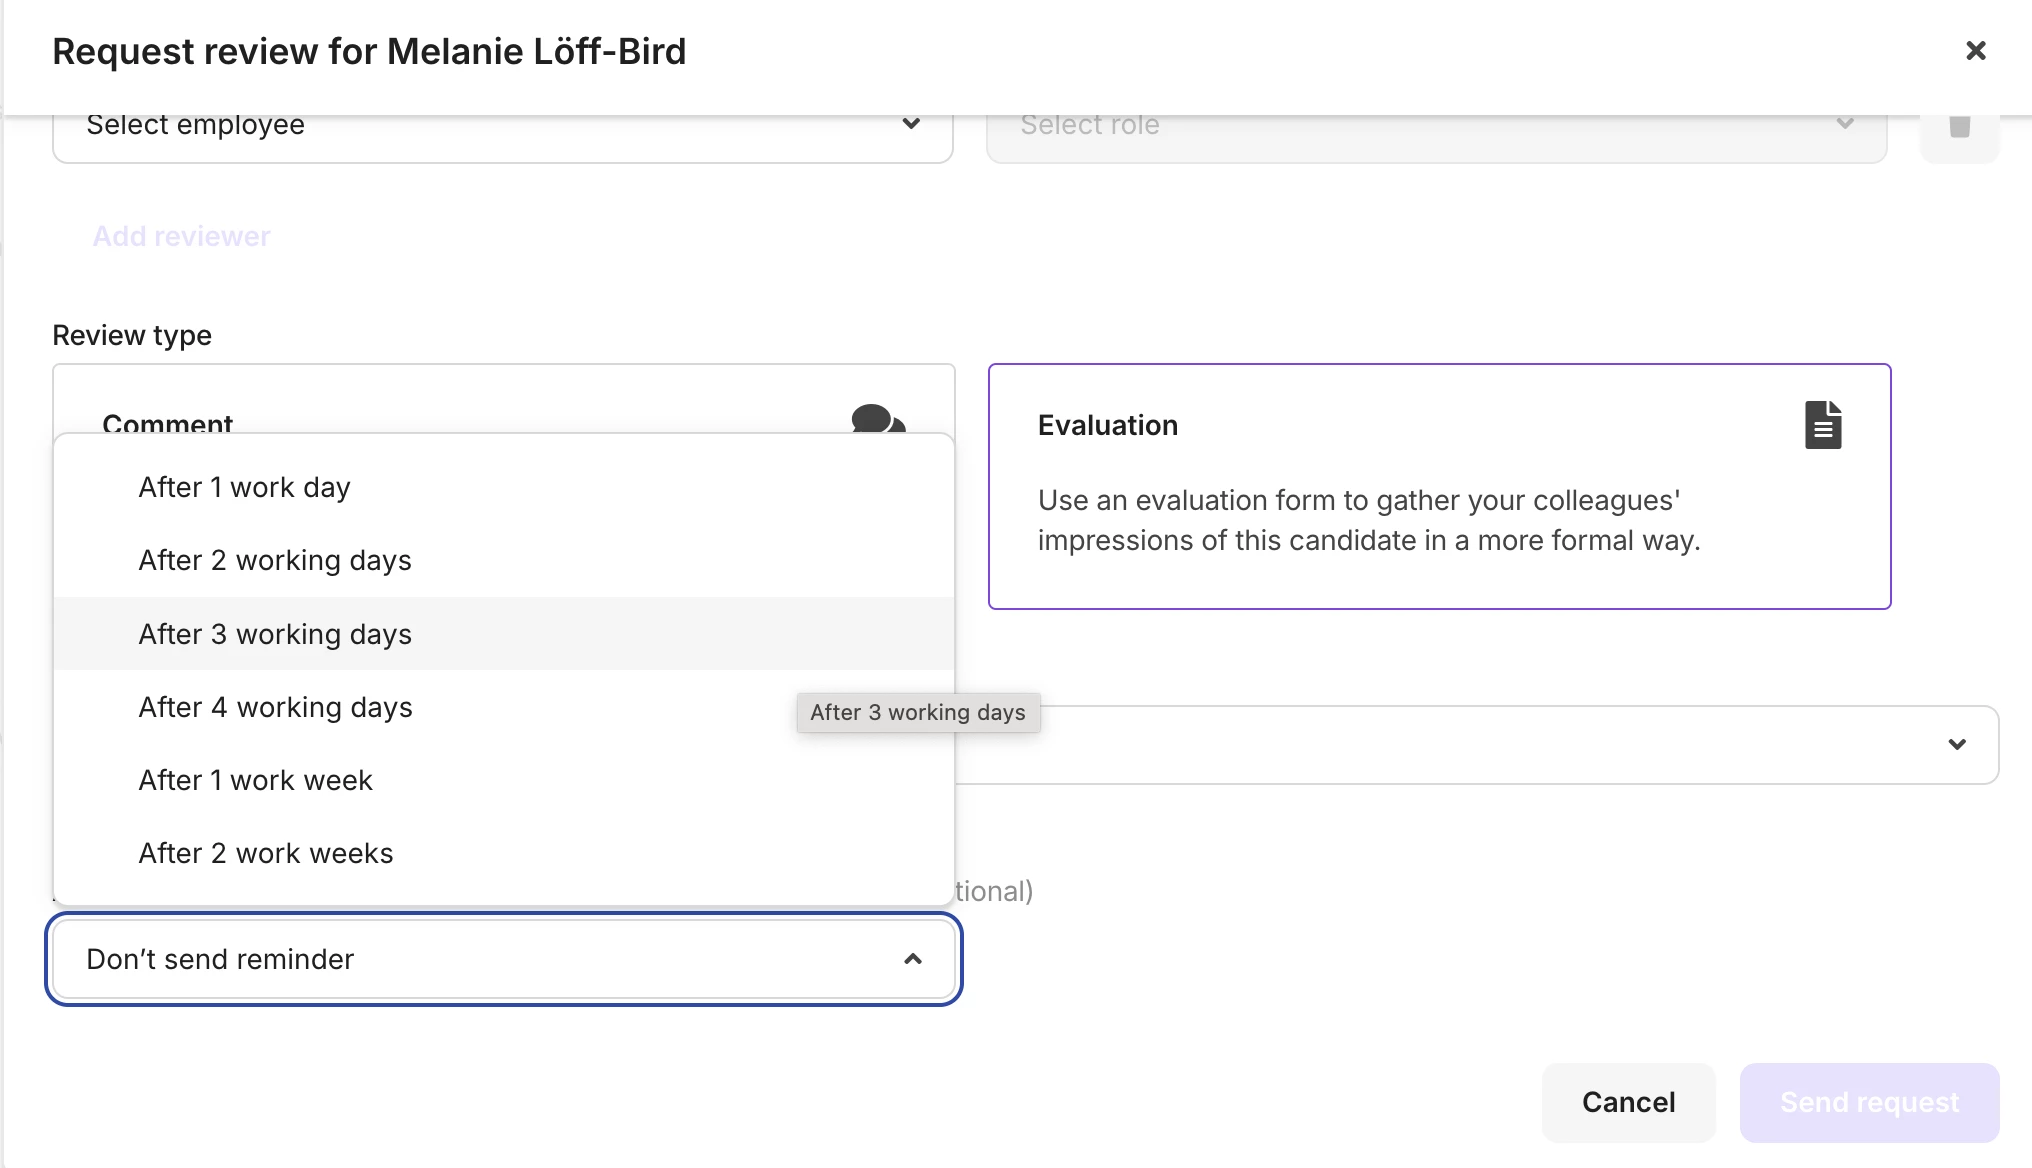Choose After 2 work weeks
This screenshot has width=2032, height=1168.
click(x=266, y=853)
